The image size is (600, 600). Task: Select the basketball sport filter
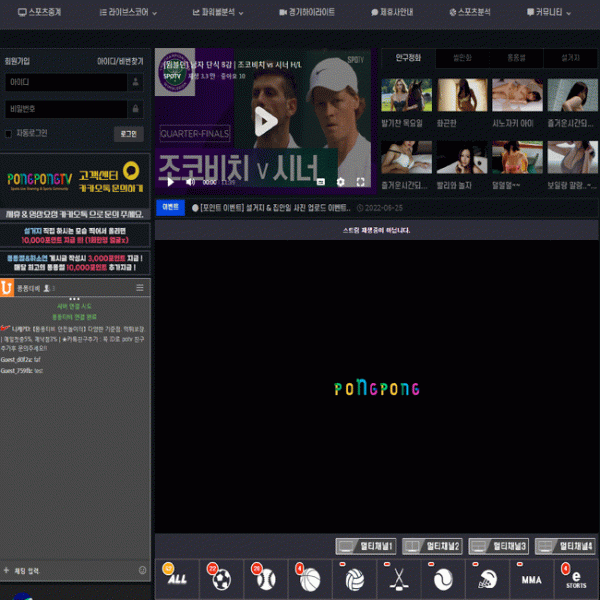(310, 579)
